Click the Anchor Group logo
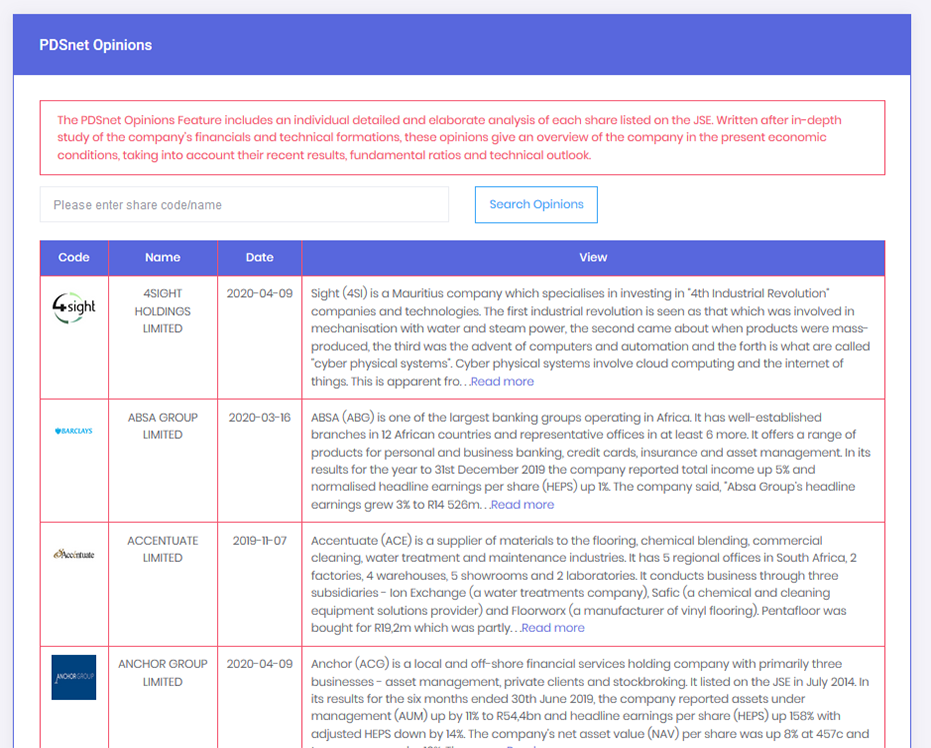The height and width of the screenshot is (748, 931). click(x=74, y=677)
